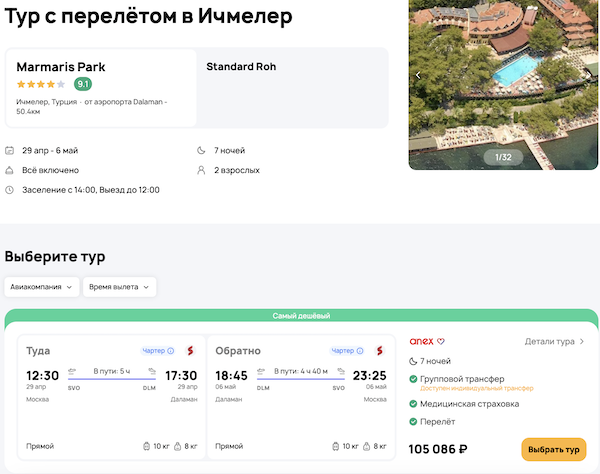600x474 pixels.
Task: Click the outbound flight red airline logo
Action: (x=190, y=351)
